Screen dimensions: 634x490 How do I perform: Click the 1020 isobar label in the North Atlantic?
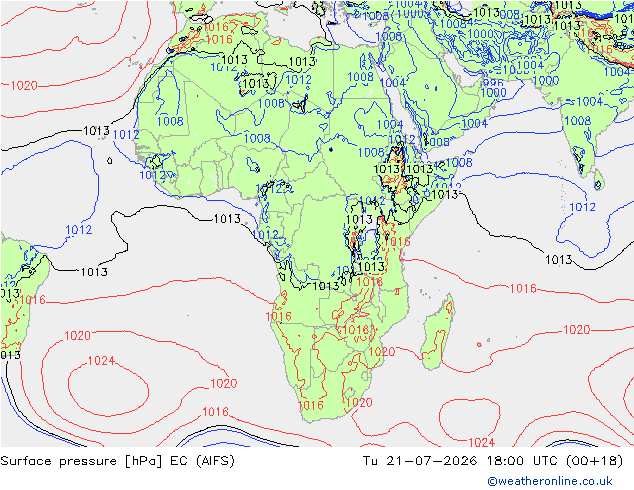tap(24, 86)
